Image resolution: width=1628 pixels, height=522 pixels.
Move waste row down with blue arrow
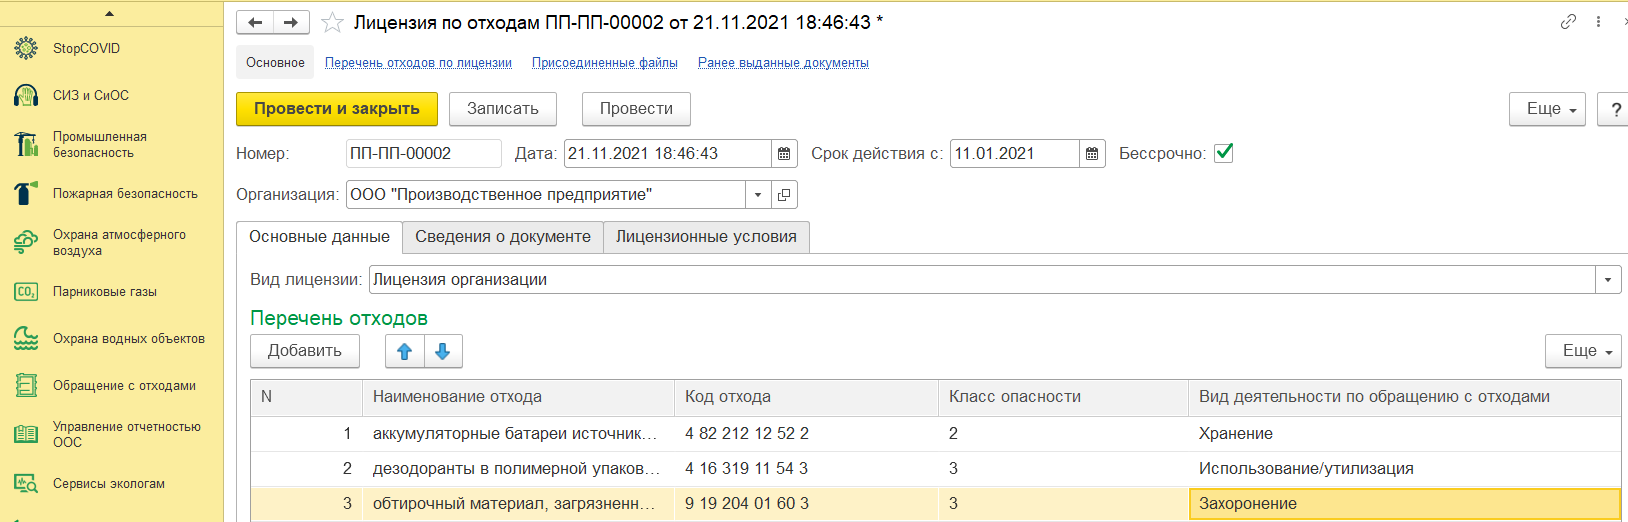coord(443,351)
